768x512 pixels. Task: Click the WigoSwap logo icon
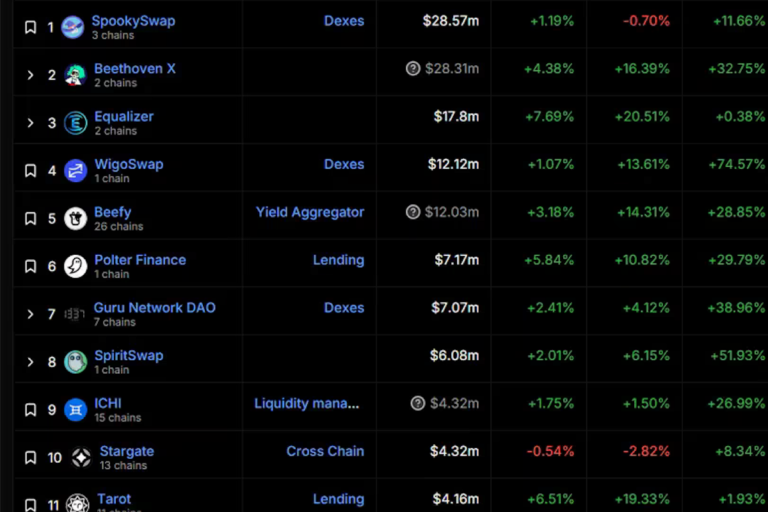click(75, 171)
